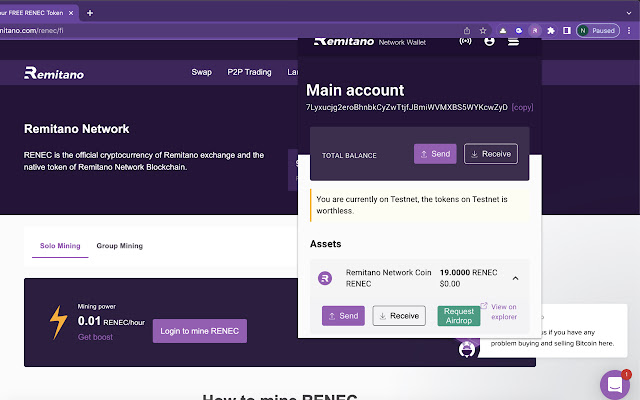Image resolution: width=640 pixels, height=400 pixels.
Task: Open the Extensions puzzle-piece menu
Action: (551, 31)
